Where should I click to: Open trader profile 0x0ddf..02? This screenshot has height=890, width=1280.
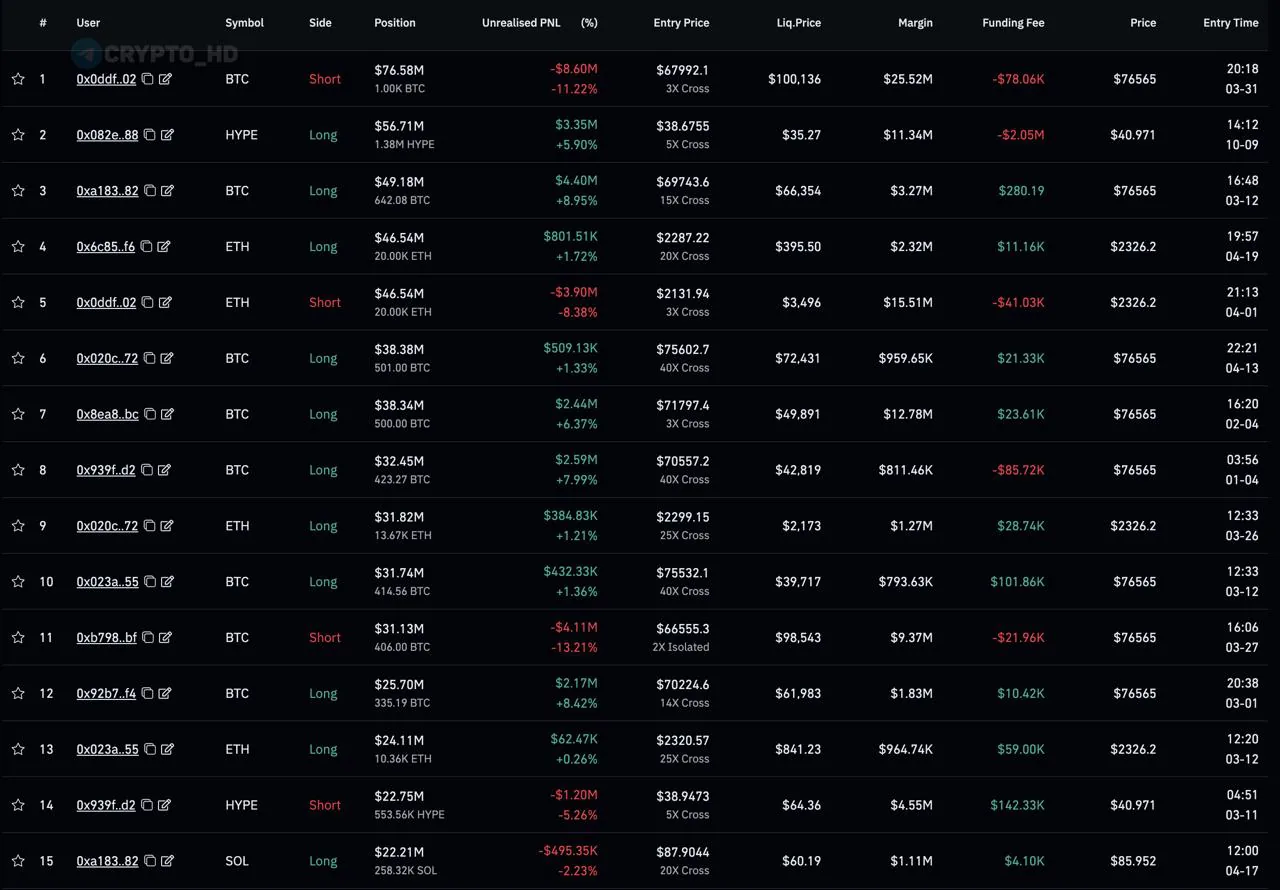point(105,79)
